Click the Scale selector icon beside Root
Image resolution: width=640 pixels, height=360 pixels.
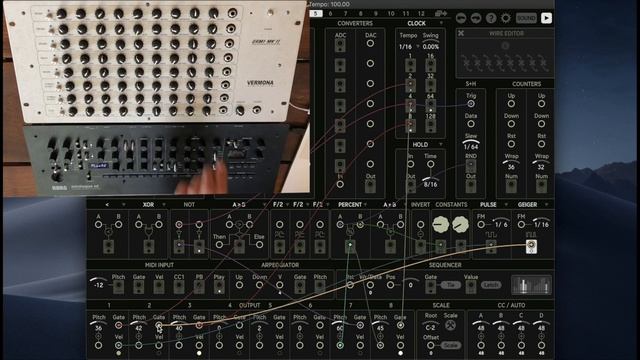[450, 325]
